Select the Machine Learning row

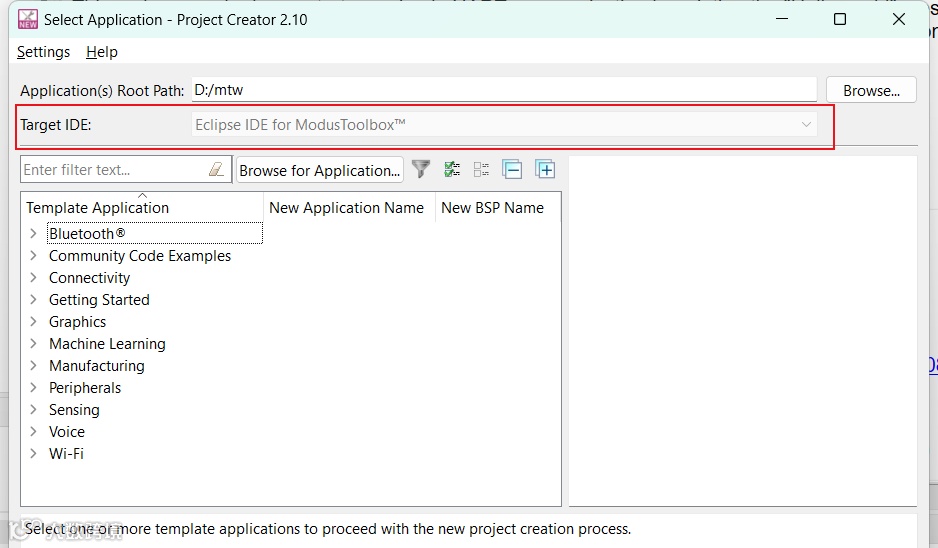pos(107,343)
